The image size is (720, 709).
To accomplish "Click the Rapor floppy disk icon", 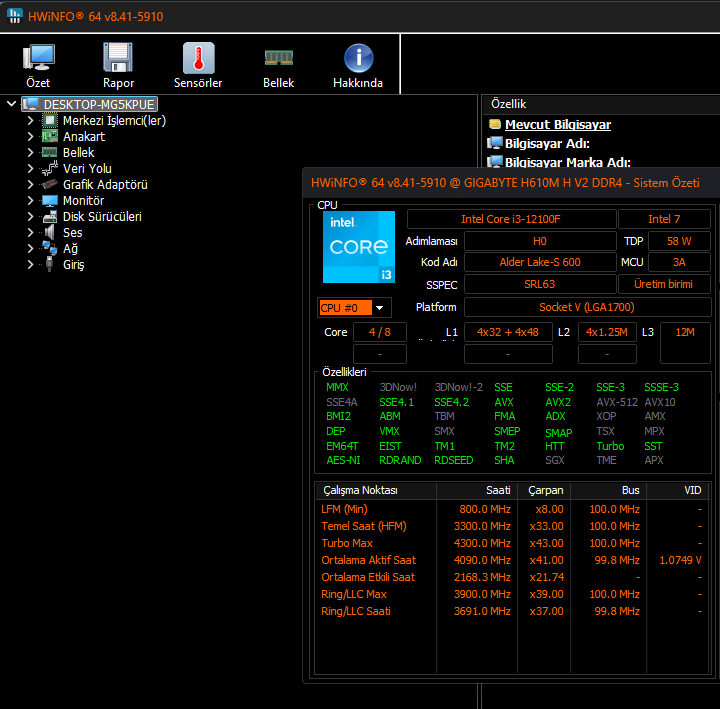I will coord(118,58).
